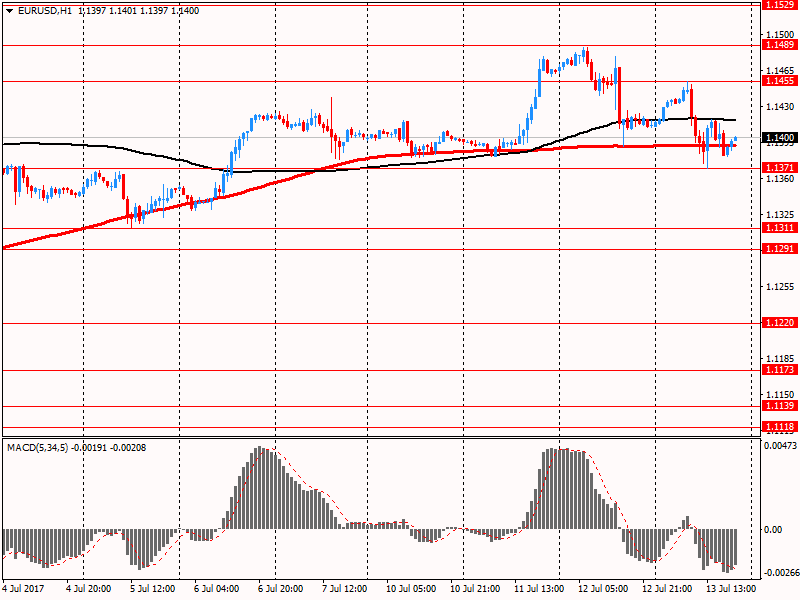Select the 1.1220 price level label
This screenshot has height=600, width=800.
(780, 322)
